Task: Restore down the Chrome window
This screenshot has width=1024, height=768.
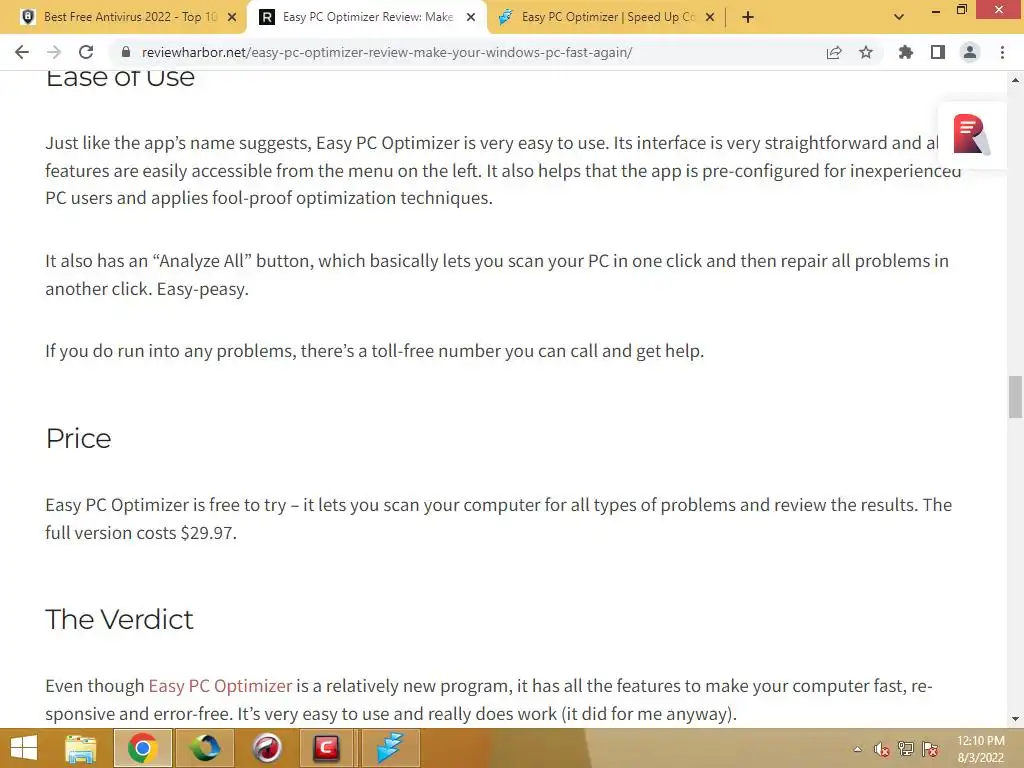Action: coord(962,10)
